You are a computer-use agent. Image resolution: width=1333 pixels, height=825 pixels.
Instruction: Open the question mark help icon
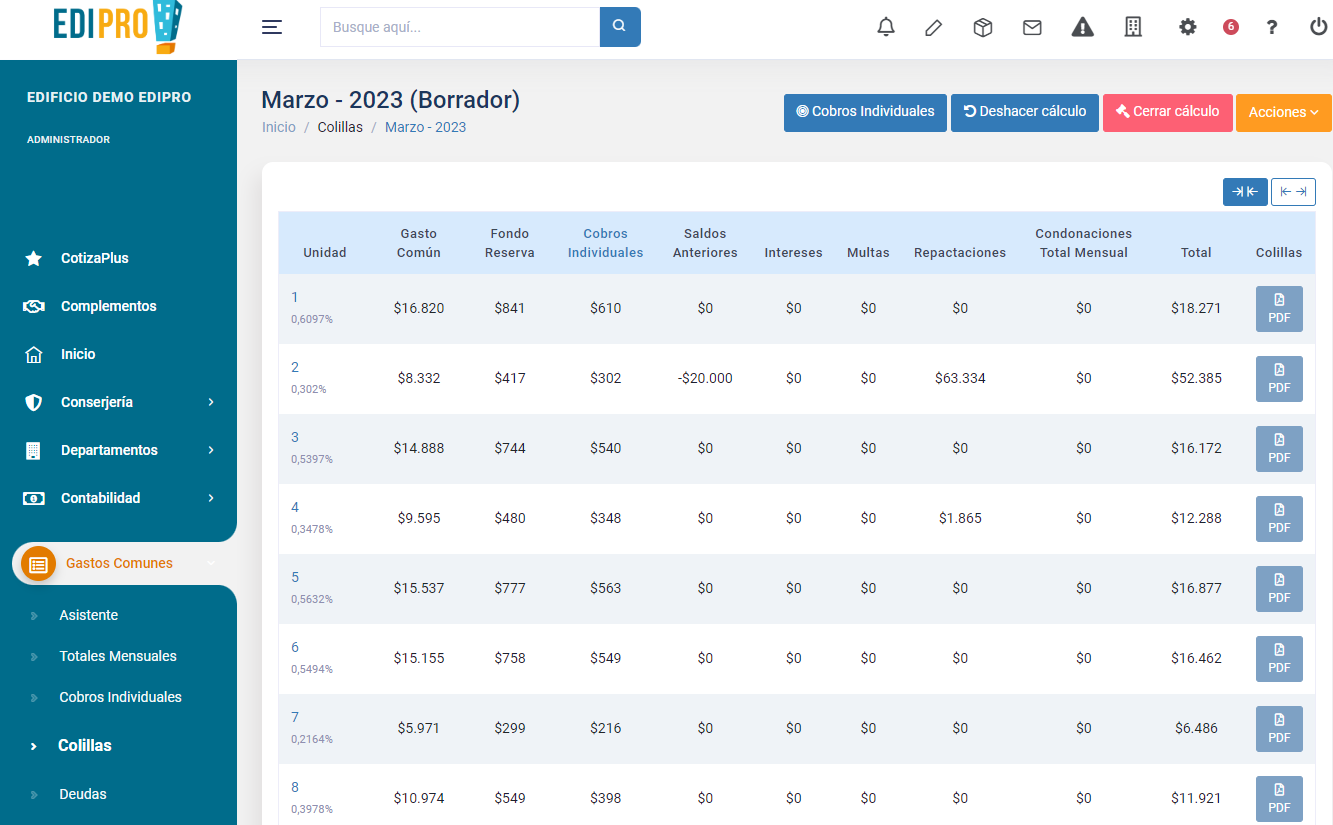coord(1272,27)
